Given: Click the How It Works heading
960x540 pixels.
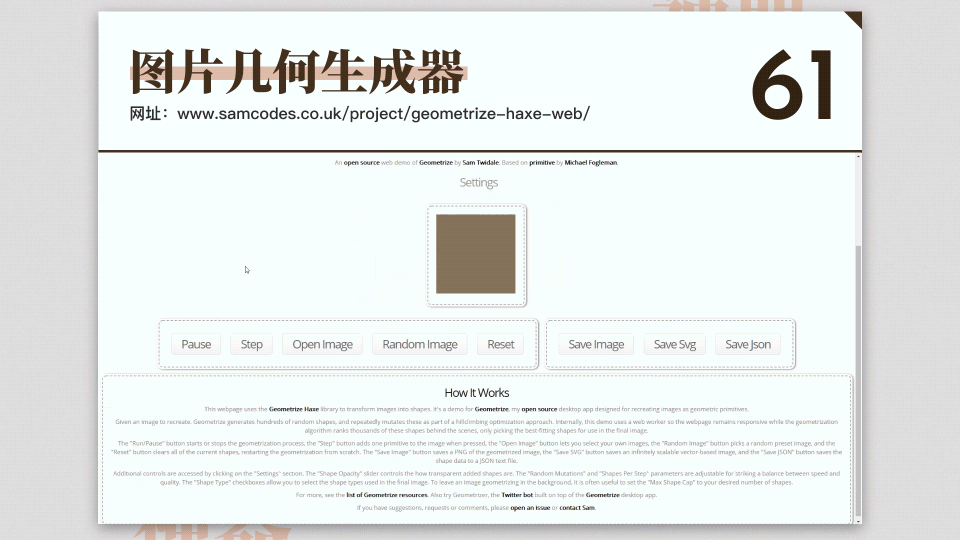Looking at the screenshot, I should pos(477,393).
